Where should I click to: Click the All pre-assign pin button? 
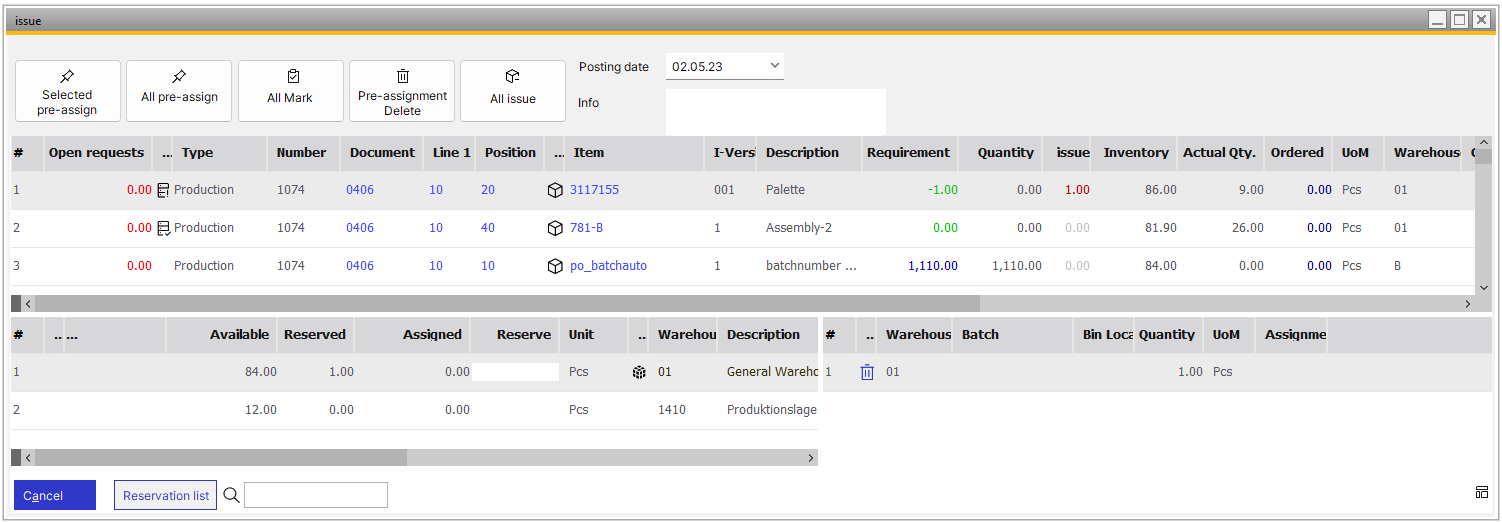click(179, 91)
